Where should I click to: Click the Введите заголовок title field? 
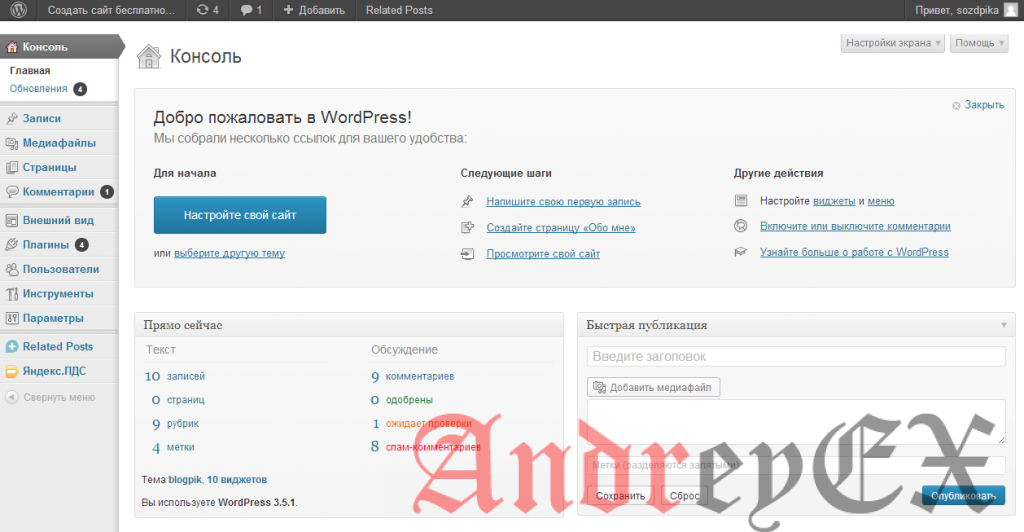(795, 356)
